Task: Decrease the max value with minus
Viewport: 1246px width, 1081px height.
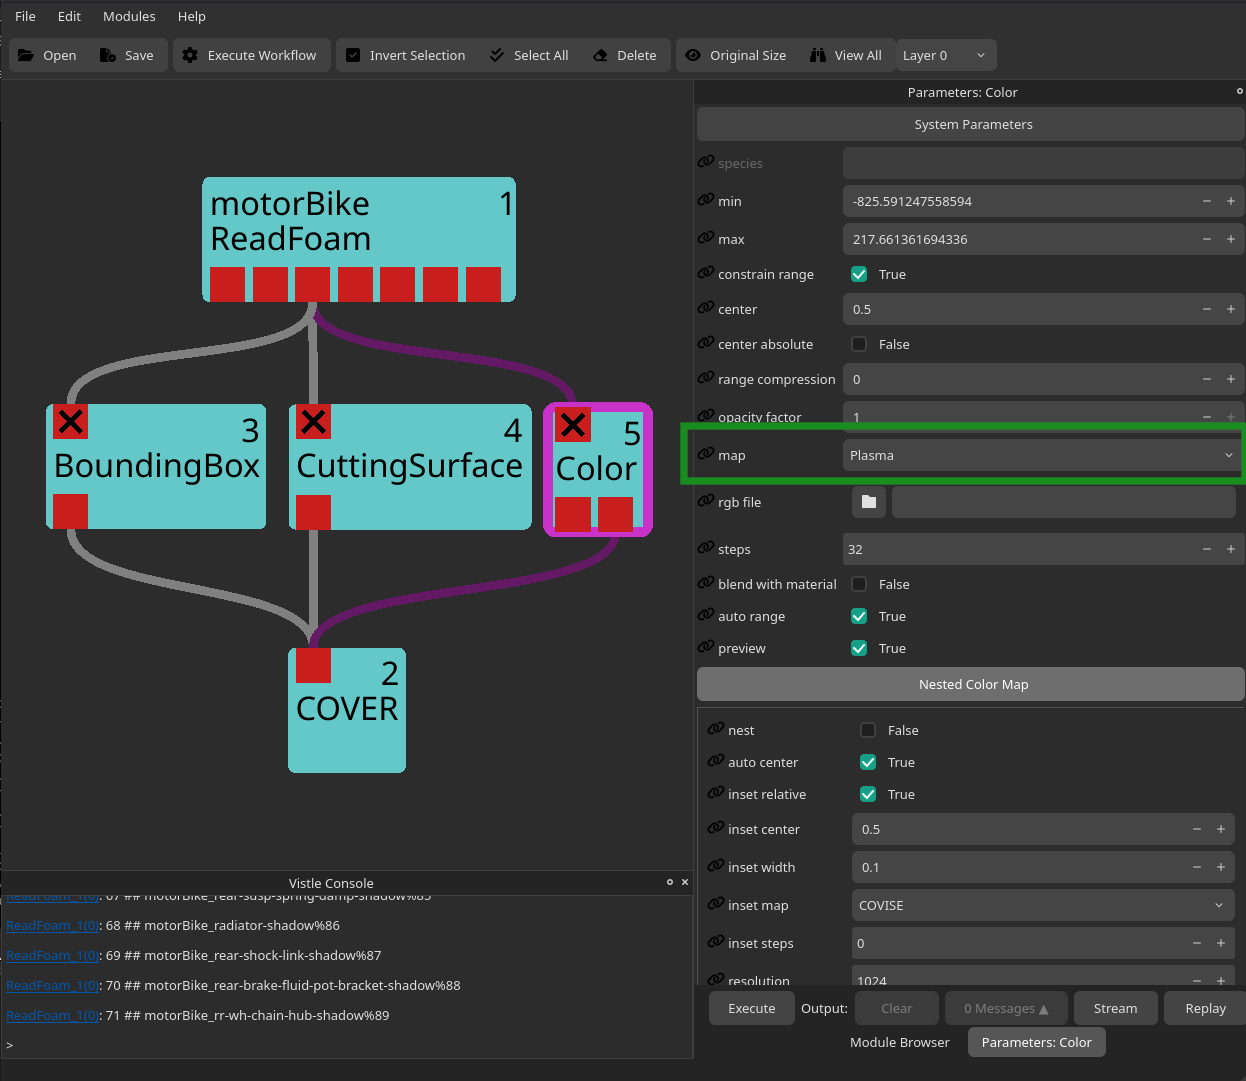Action: click(x=1207, y=239)
